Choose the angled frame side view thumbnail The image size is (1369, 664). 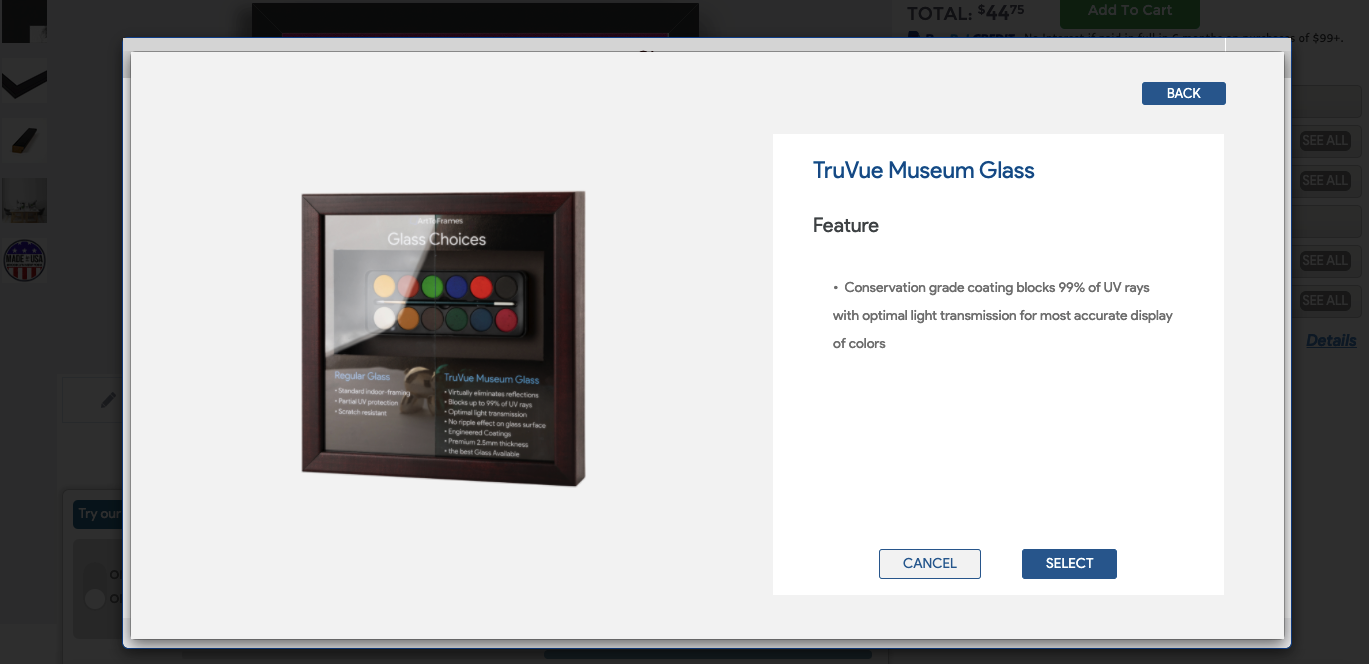[x=23, y=142]
